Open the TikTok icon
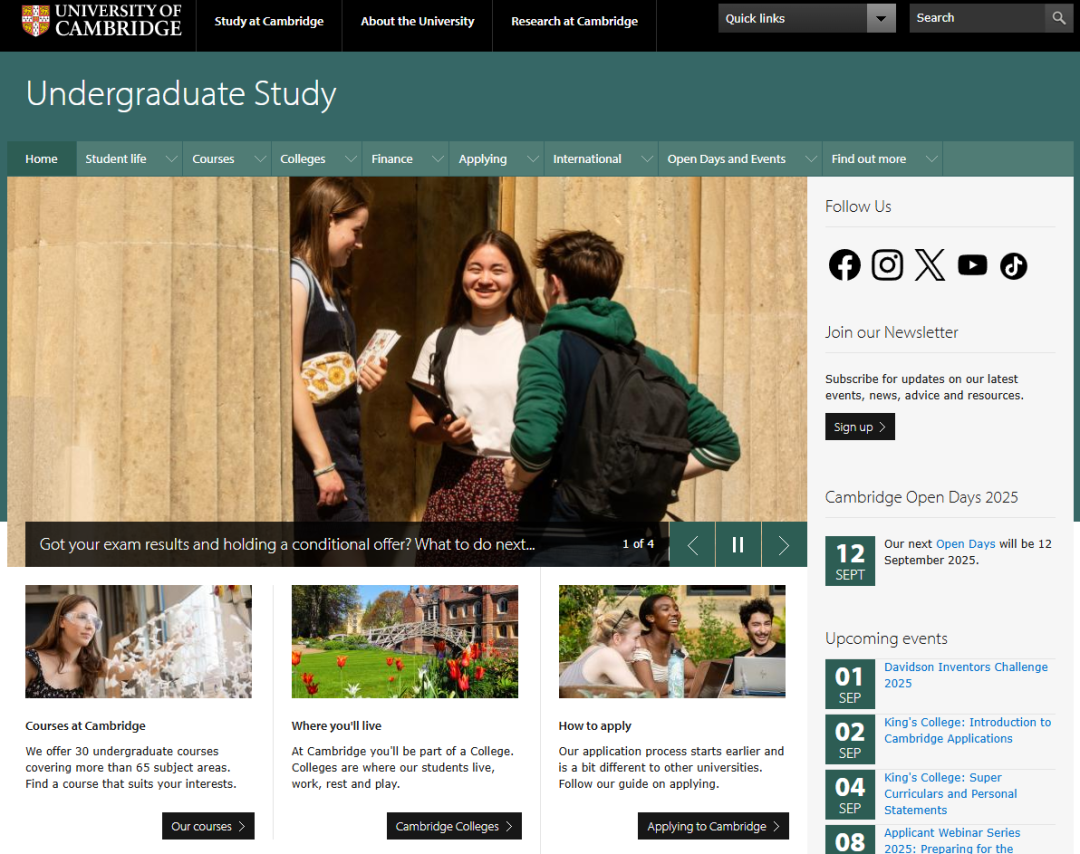This screenshot has width=1080, height=854. [x=1014, y=266]
